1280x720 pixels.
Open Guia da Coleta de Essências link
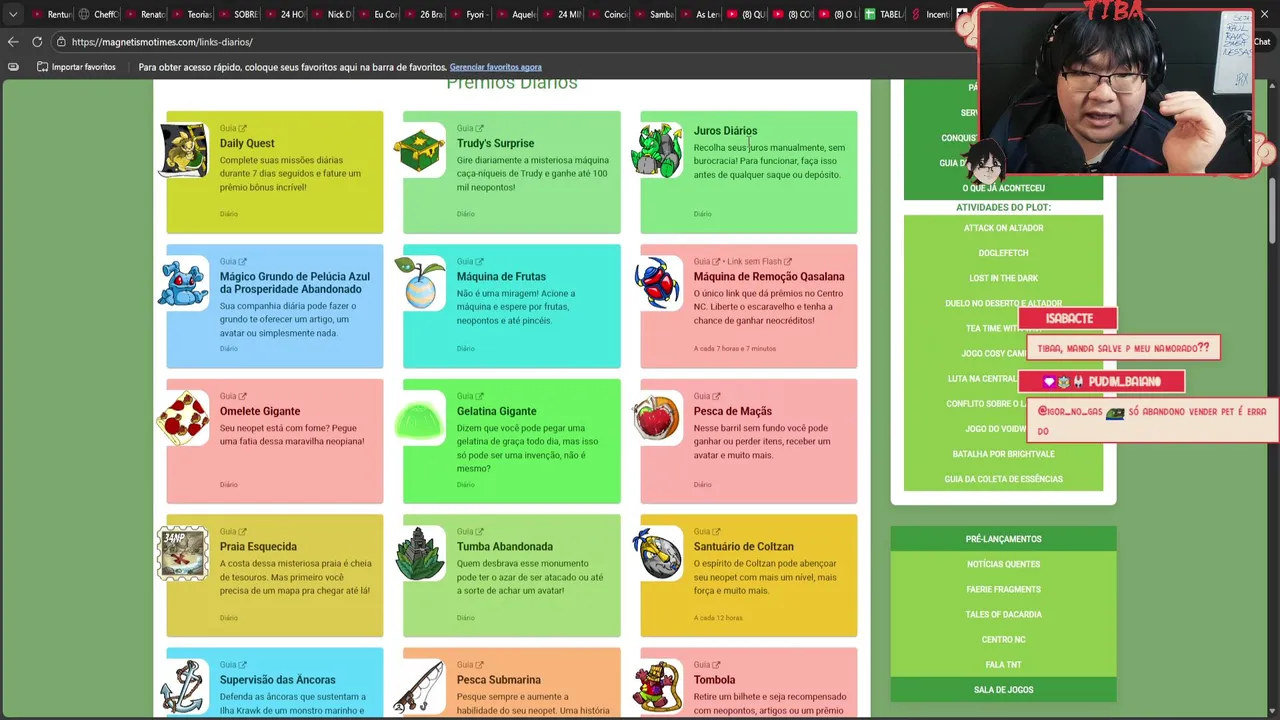1003,479
